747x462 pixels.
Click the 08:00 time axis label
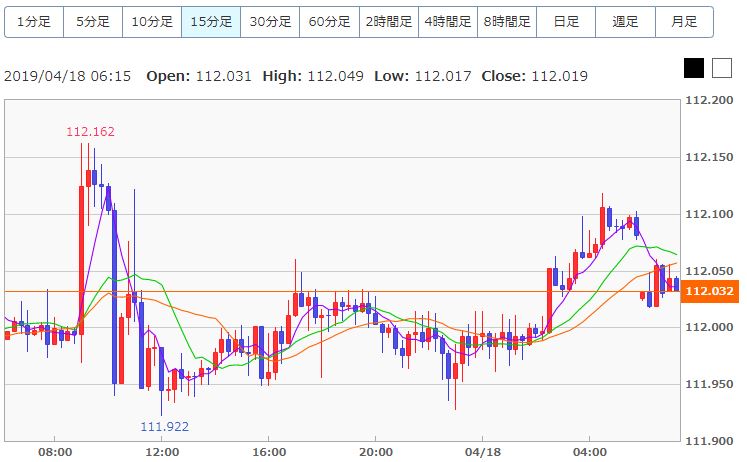[x=55, y=452]
